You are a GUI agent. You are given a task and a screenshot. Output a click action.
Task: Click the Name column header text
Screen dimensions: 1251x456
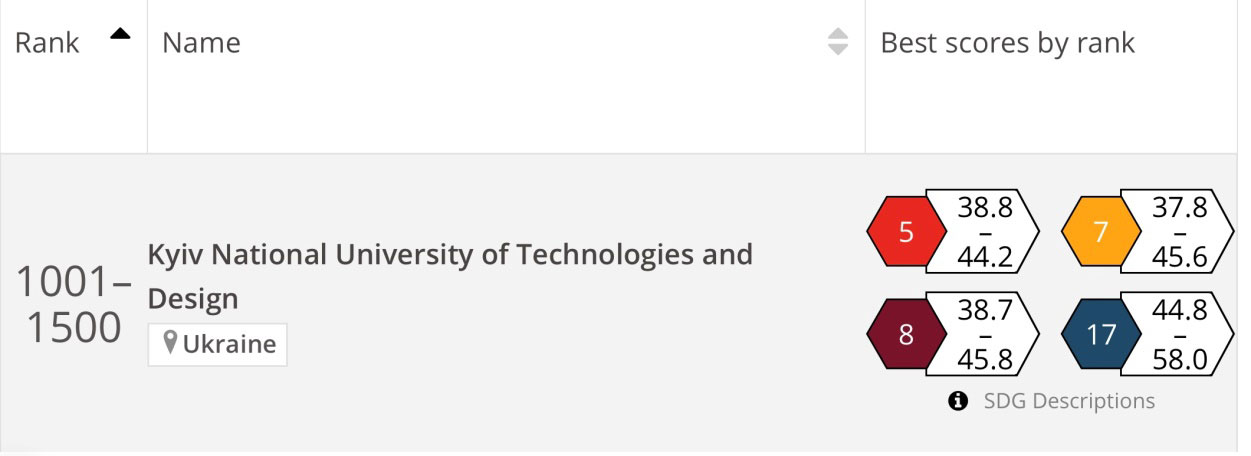click(x=201, y=42)
